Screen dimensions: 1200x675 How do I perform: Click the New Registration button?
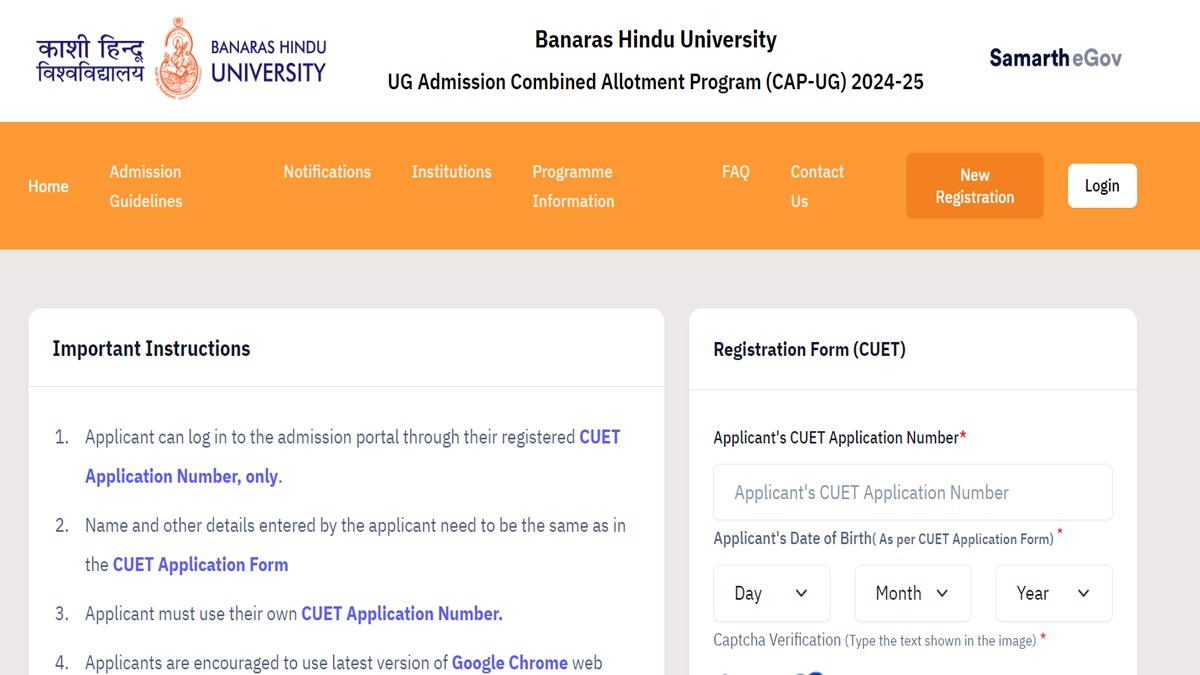pyautogui.click(x=975, y=186)
